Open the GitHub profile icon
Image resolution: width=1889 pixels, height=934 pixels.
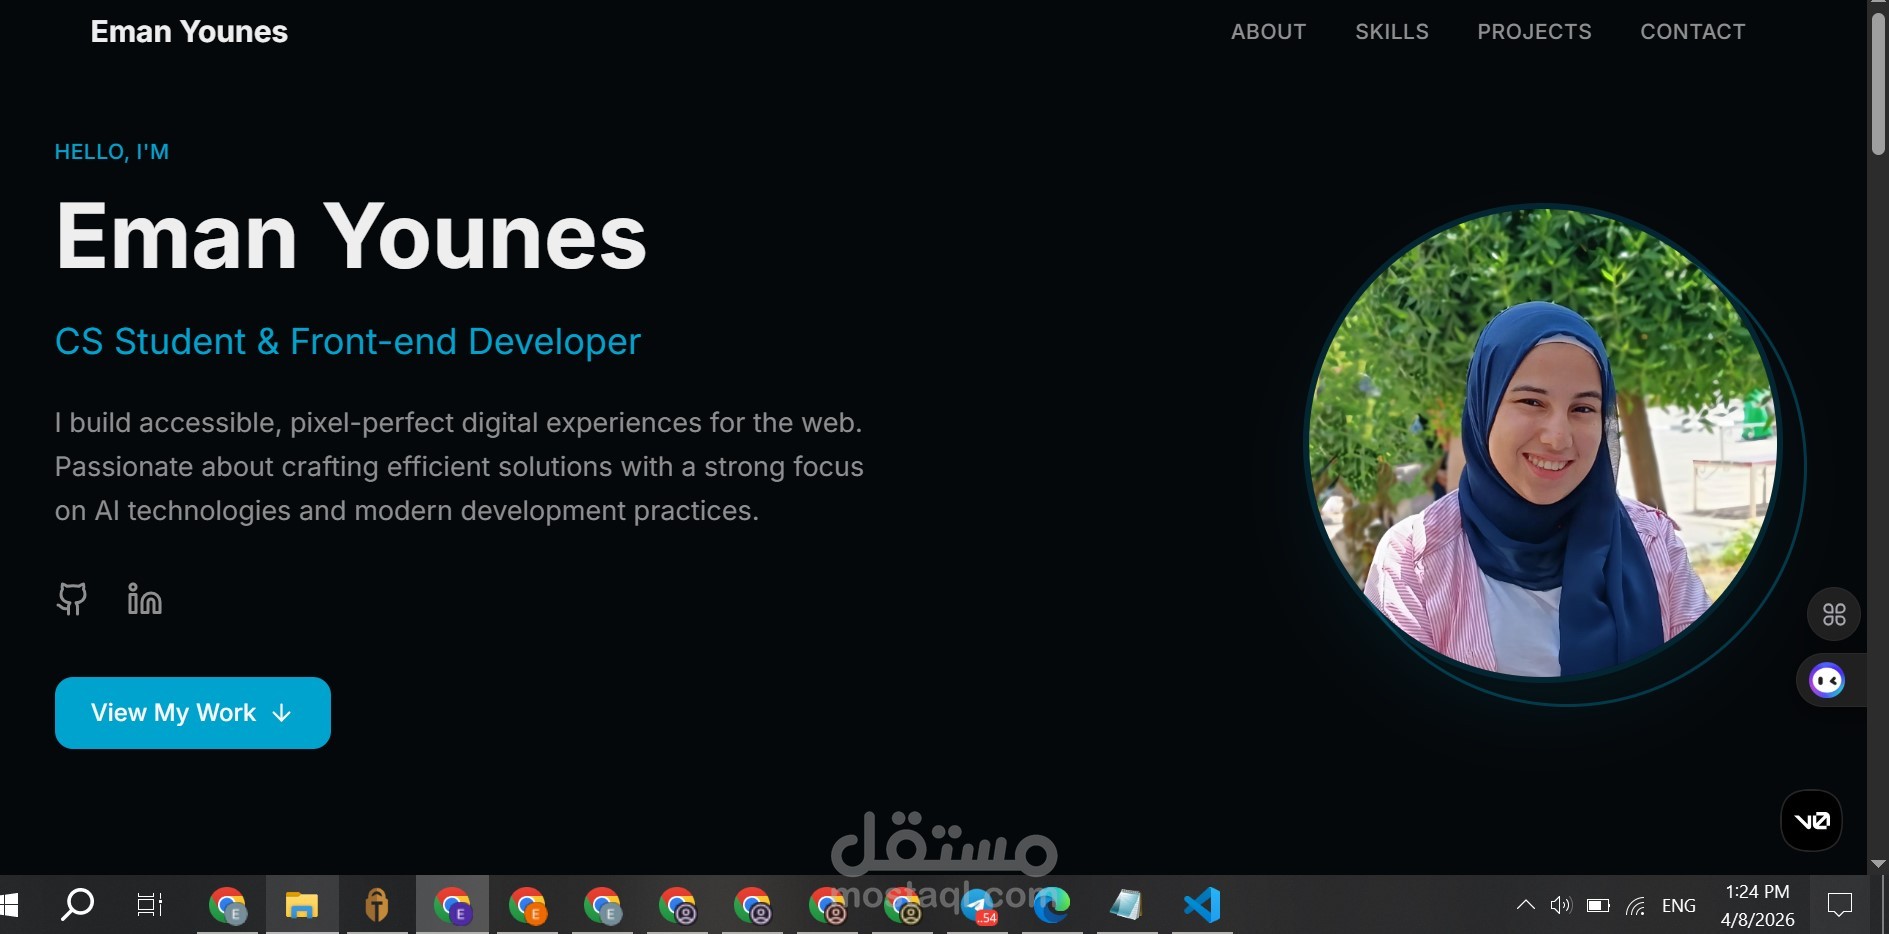point(71,600)
